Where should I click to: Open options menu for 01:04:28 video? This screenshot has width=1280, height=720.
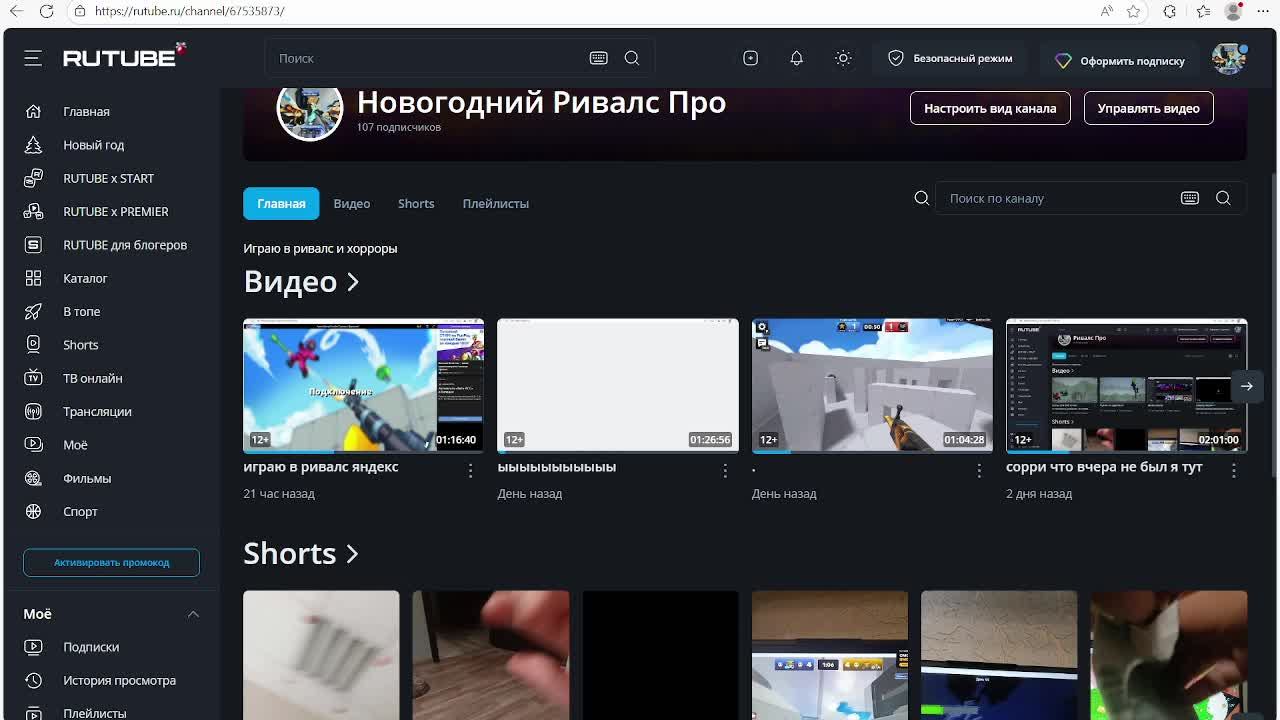click(x=979, y=470)
